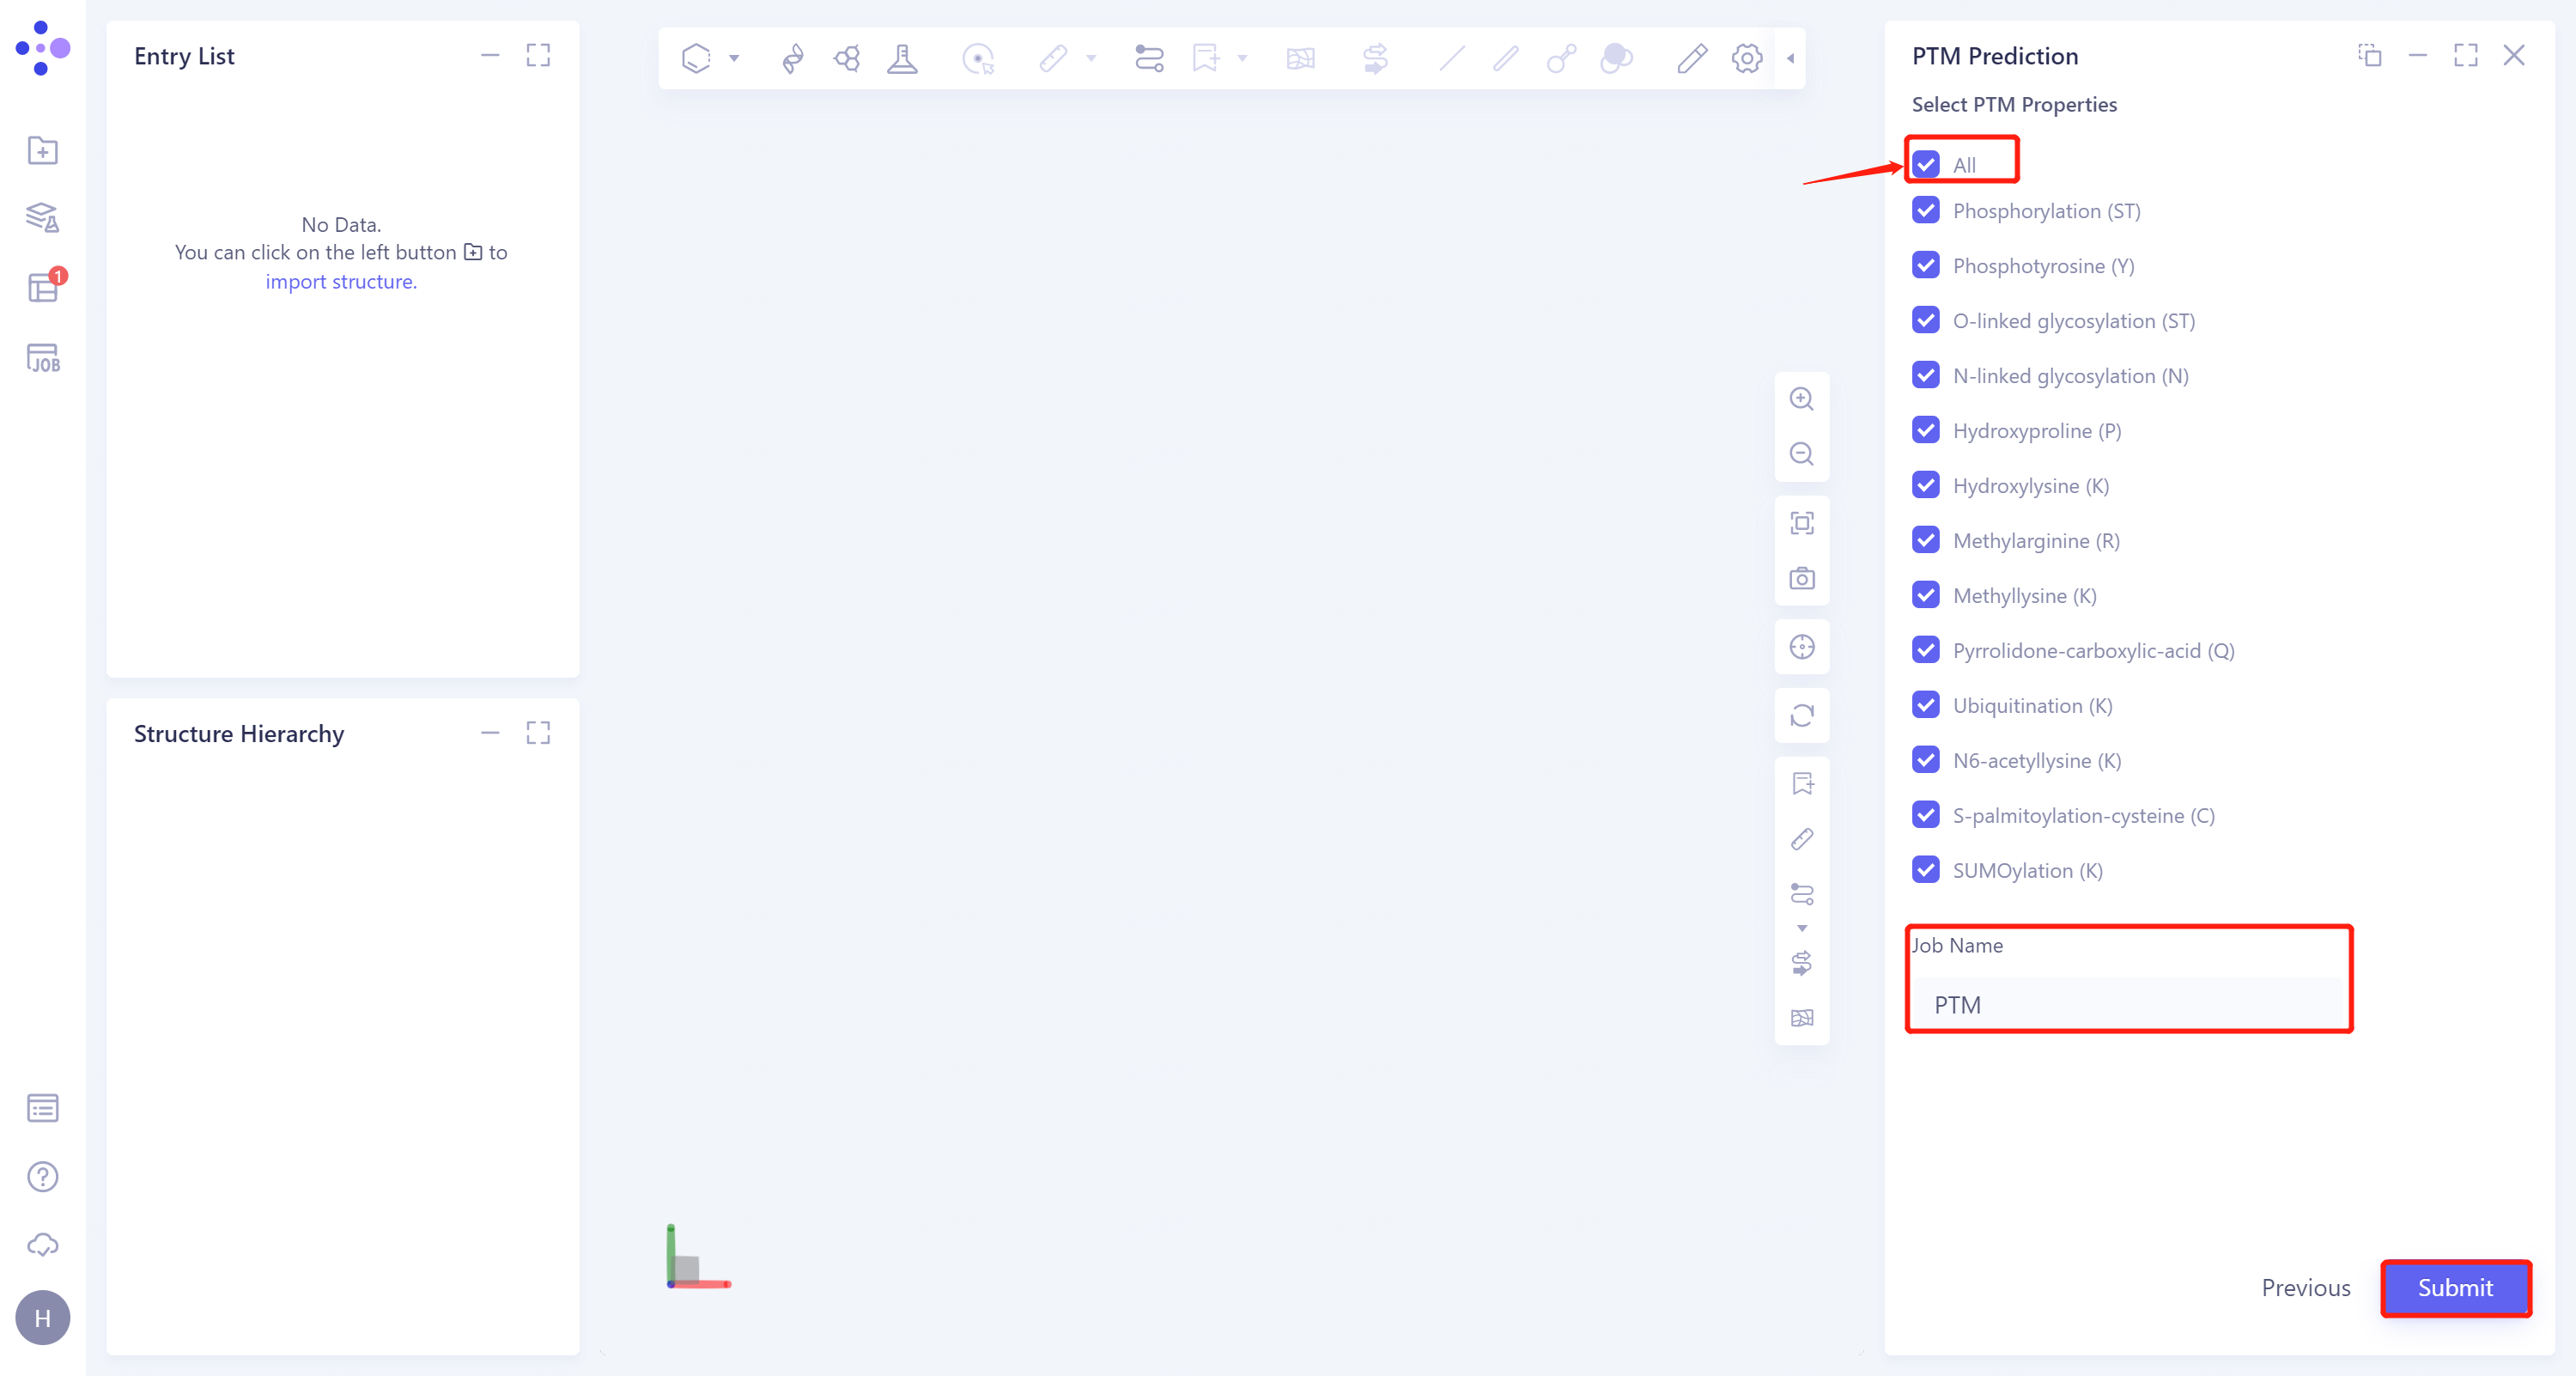The height and width of the screenshot is (1376, 2576).
Task: Click the help question mark icon
Action: click(42, 1177)
